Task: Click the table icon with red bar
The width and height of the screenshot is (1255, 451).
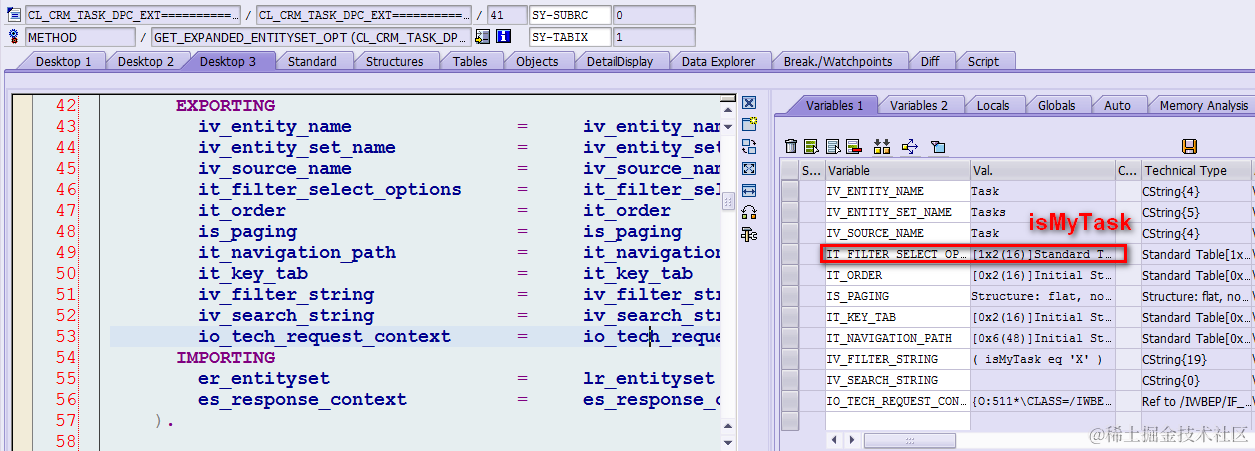Action: 853,147
